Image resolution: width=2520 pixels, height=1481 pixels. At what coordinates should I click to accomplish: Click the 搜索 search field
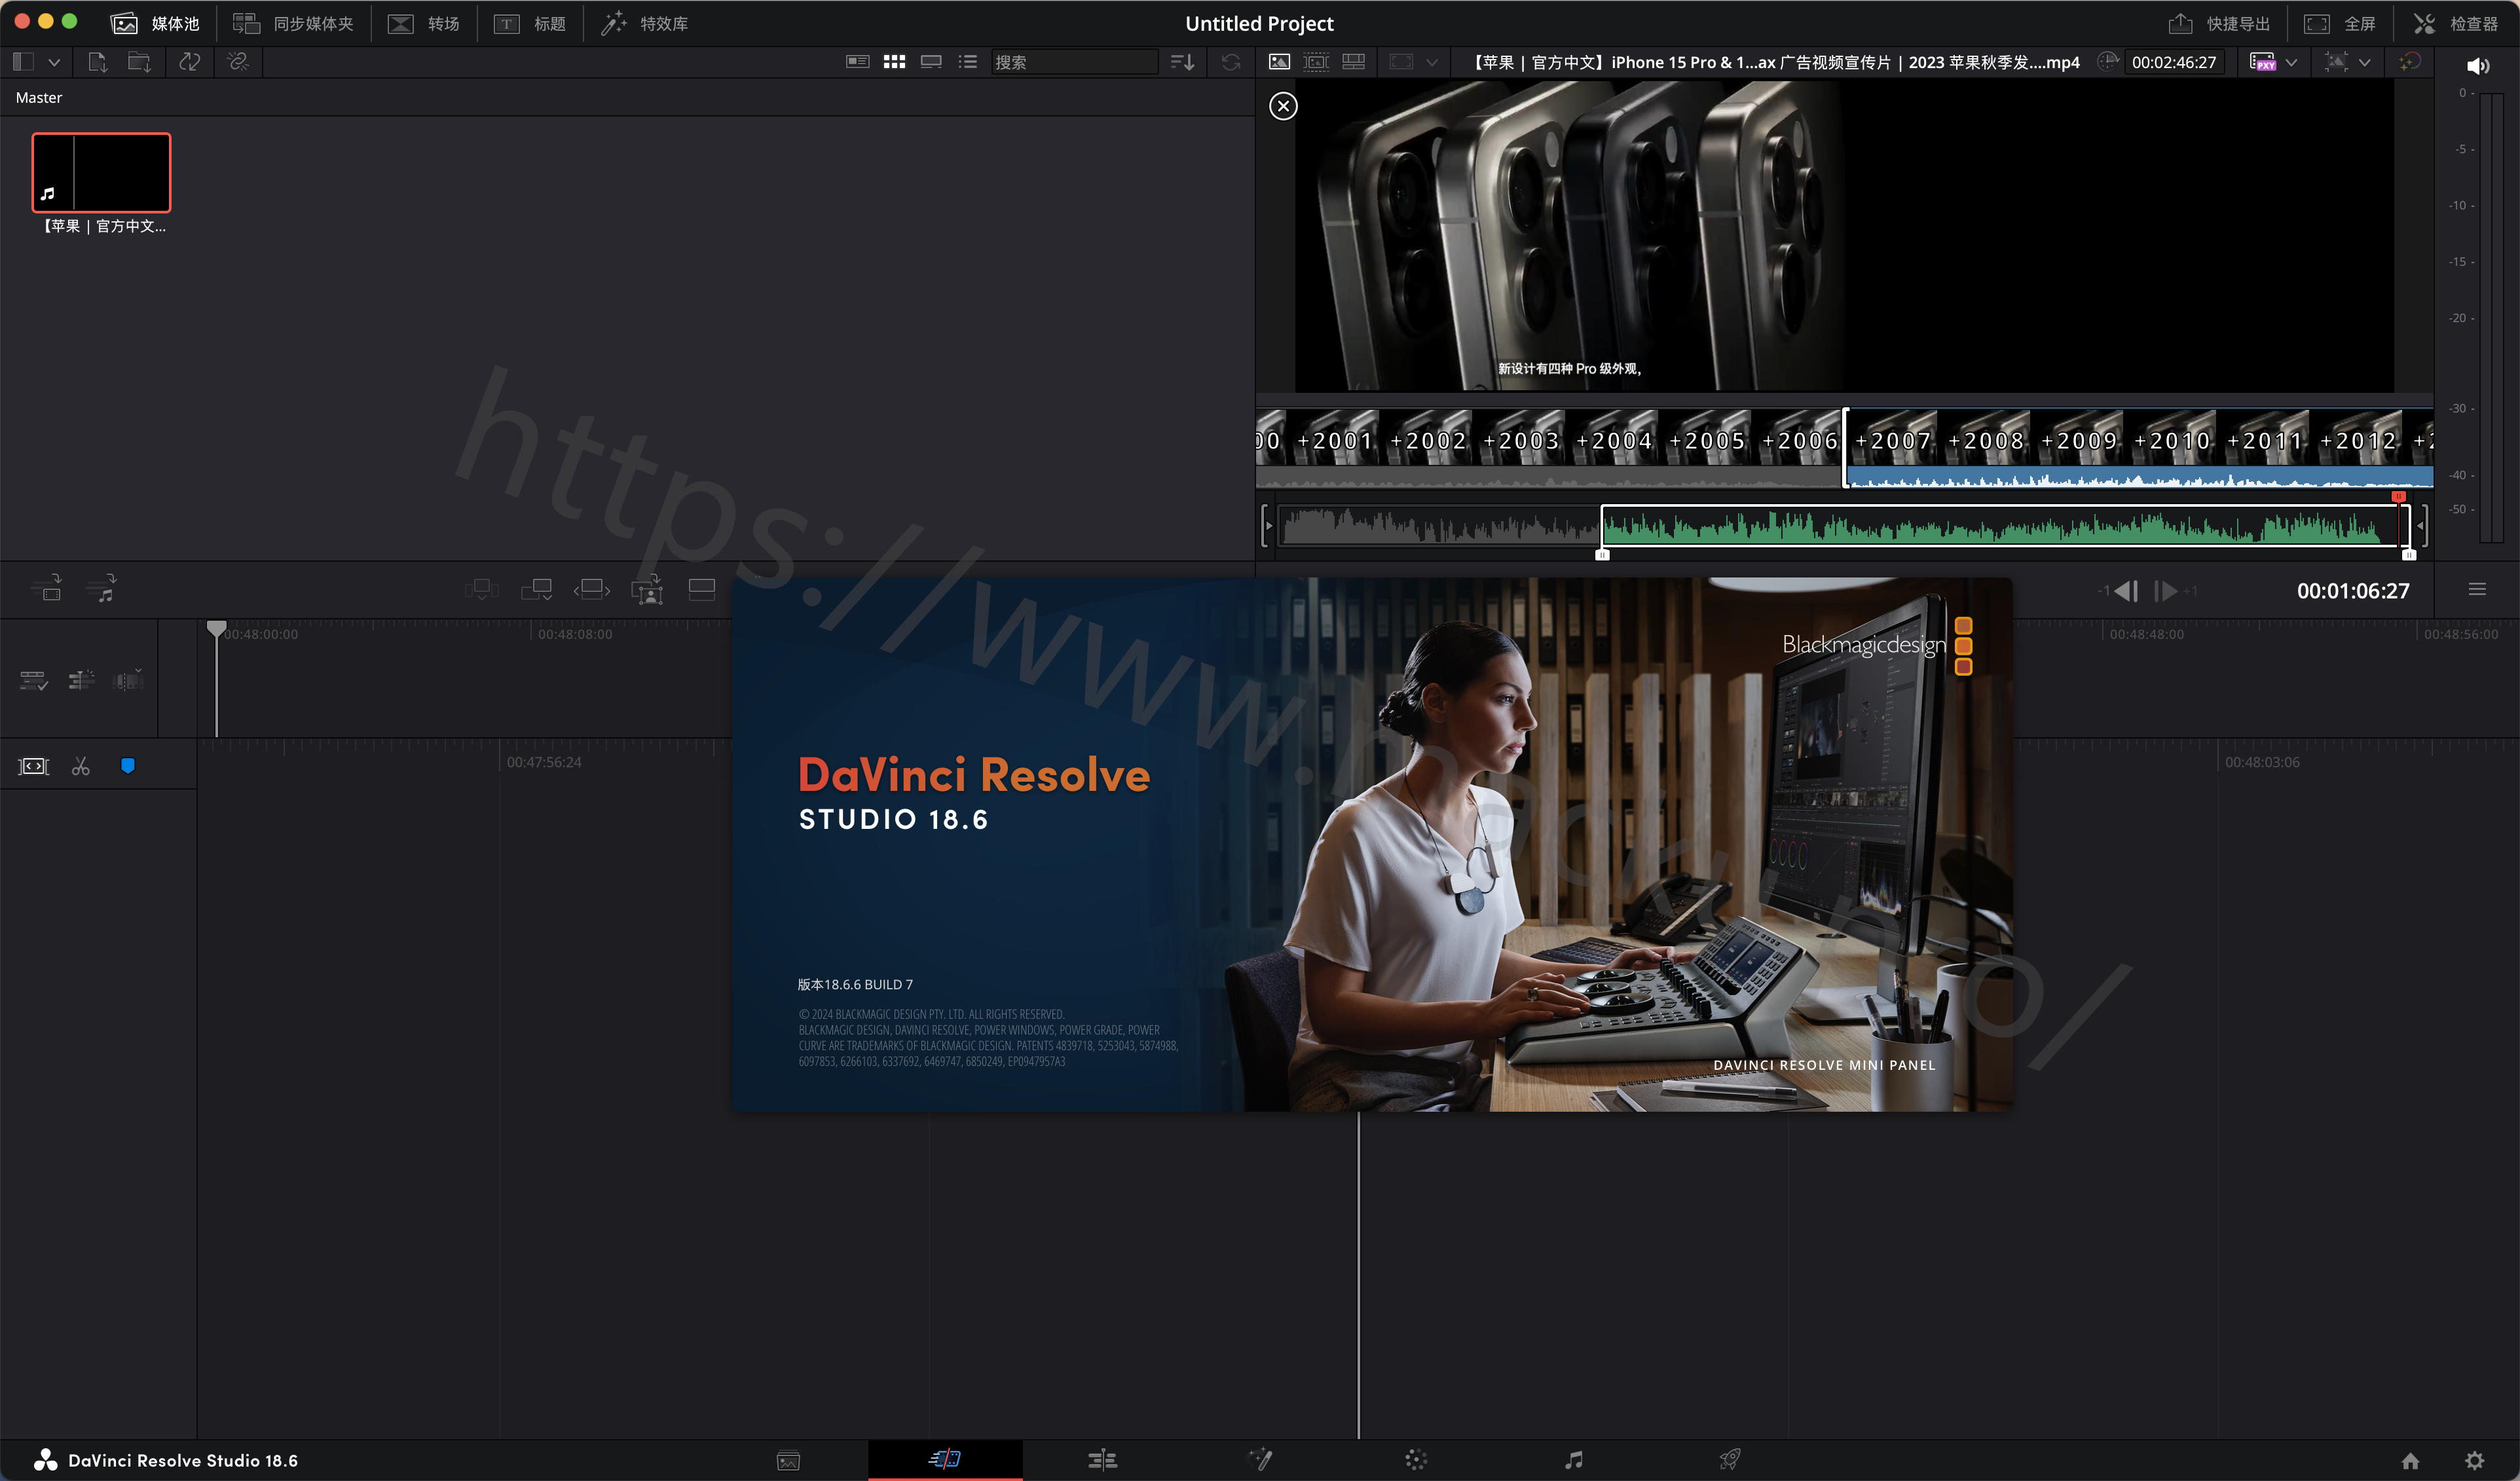click(1074, 62)
